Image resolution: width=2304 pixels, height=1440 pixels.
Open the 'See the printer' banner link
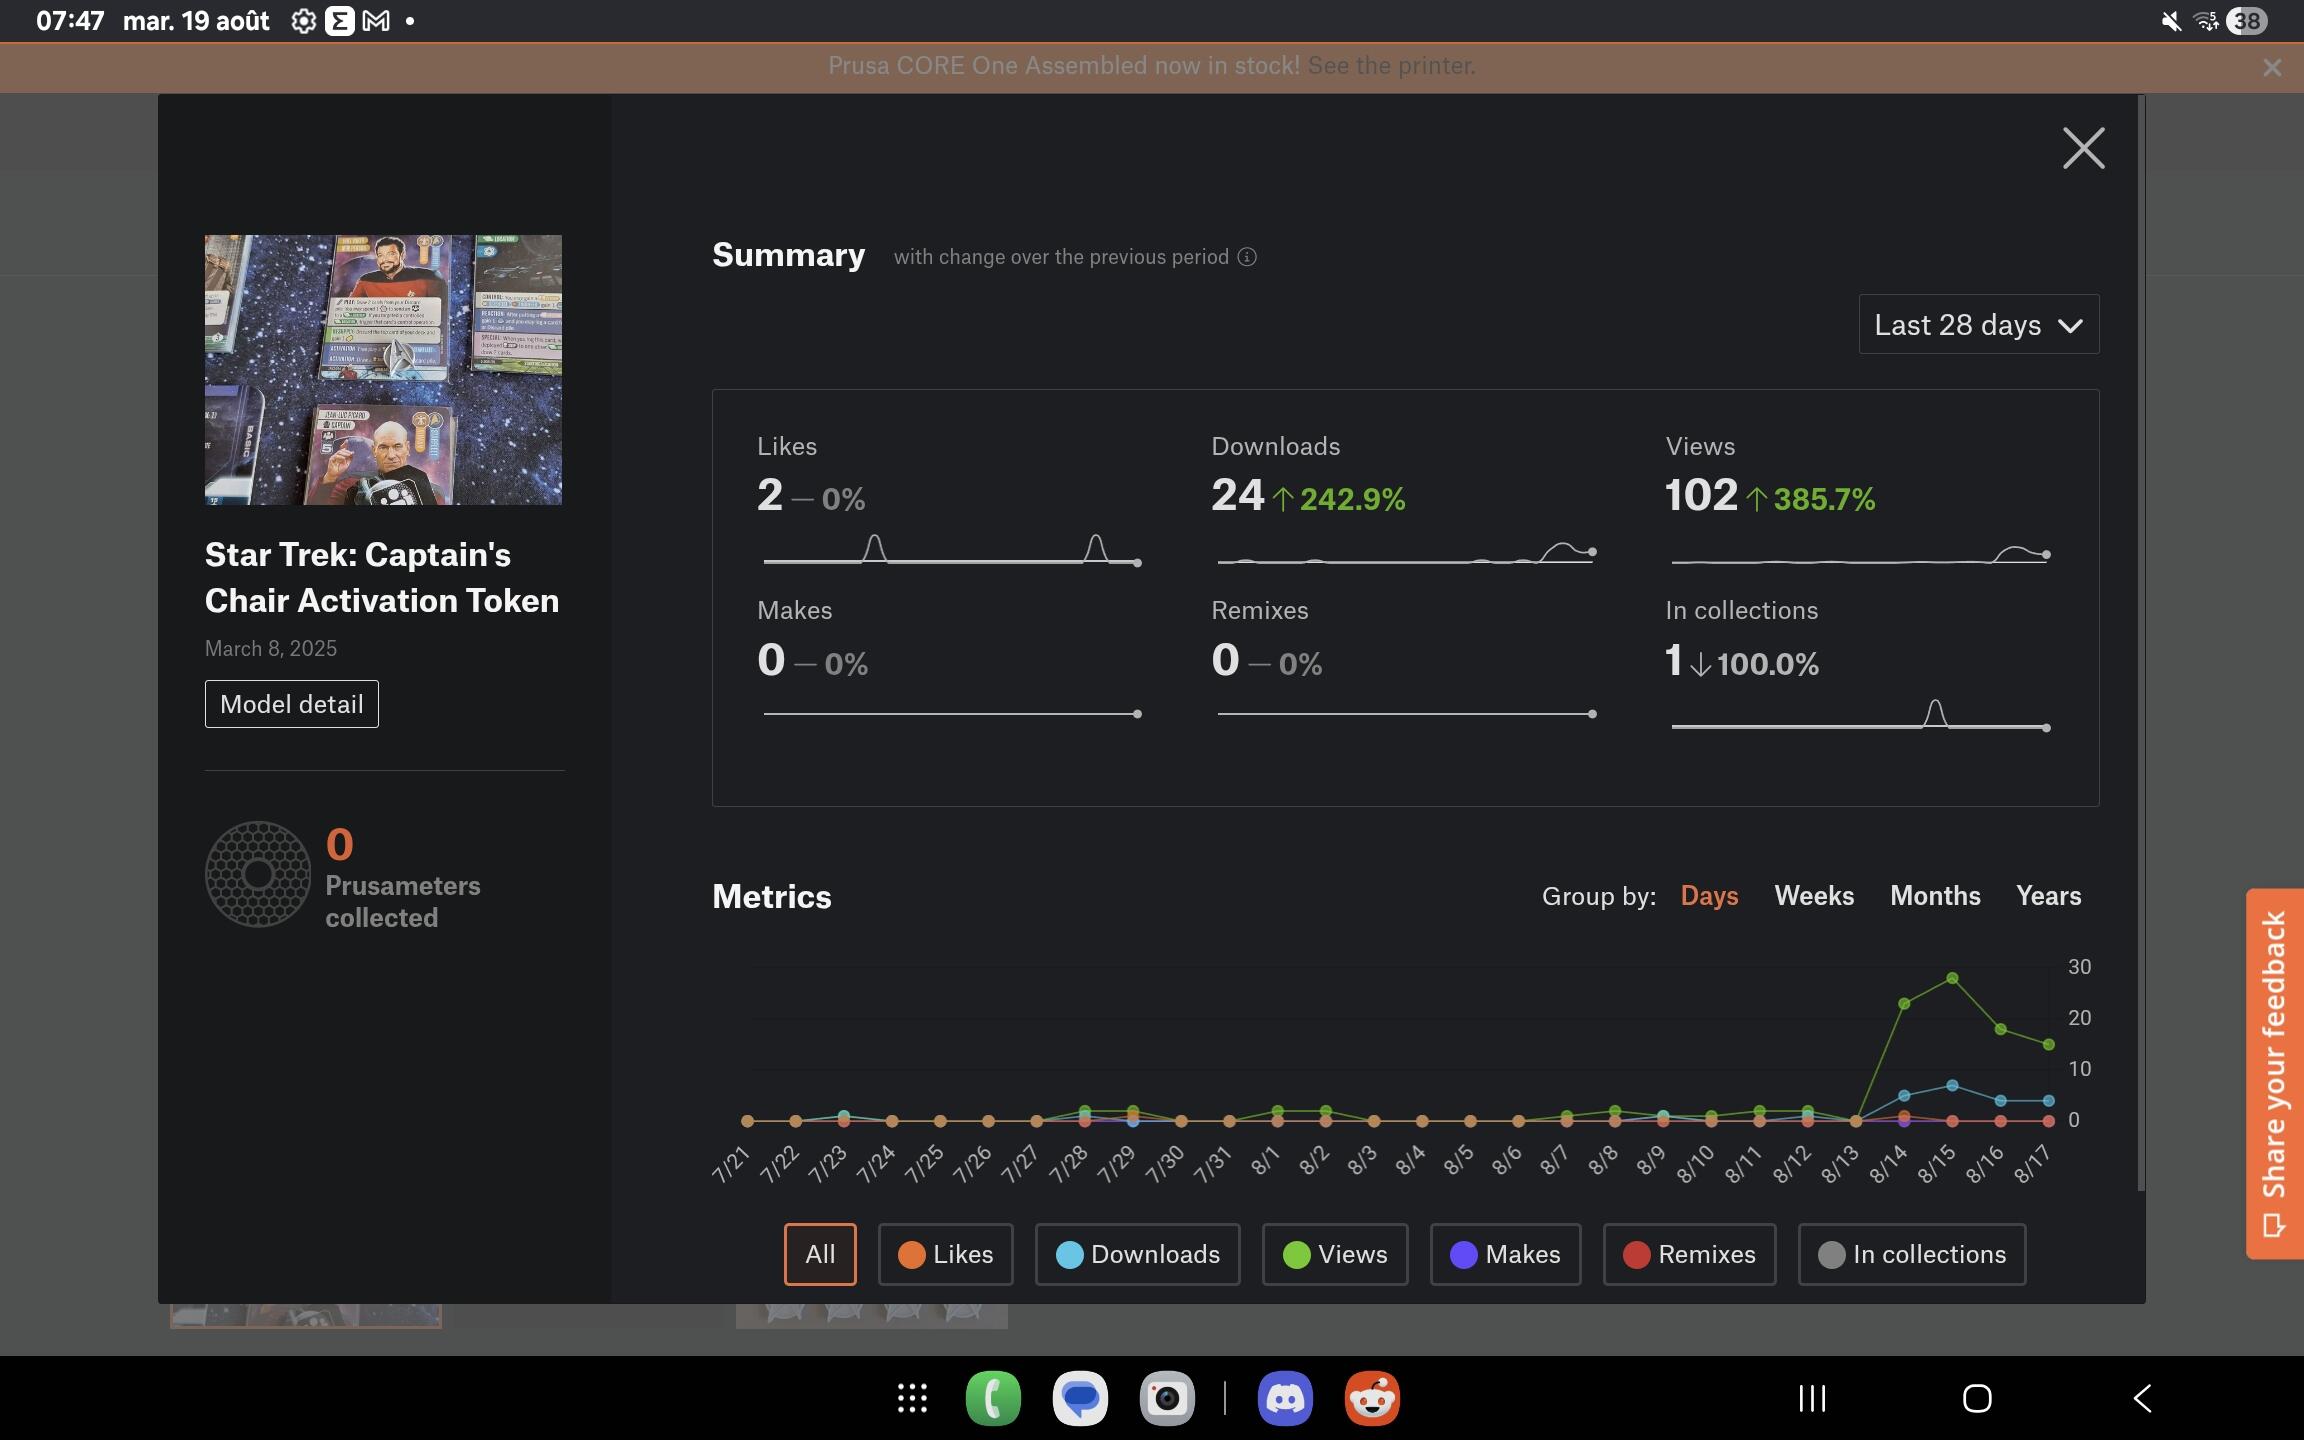click(1391, 66)
